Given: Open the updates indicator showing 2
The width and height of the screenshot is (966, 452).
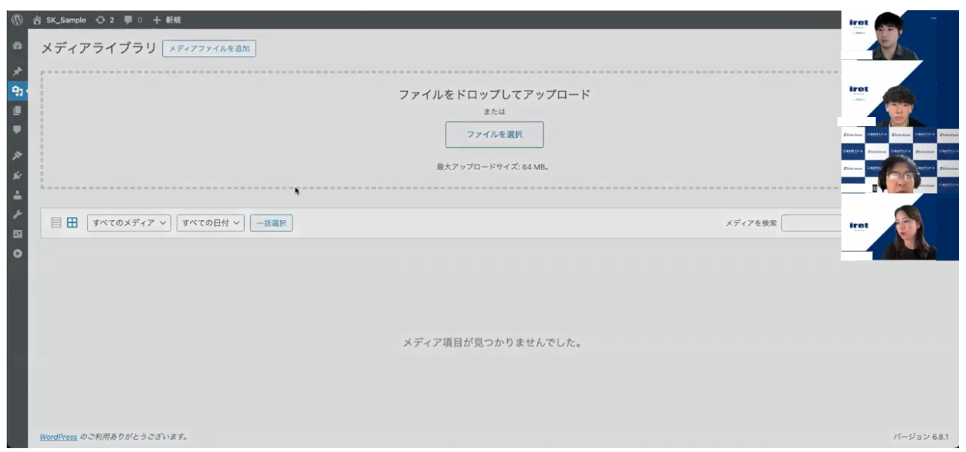Looking at the screenshot, I should coord(105,20).
